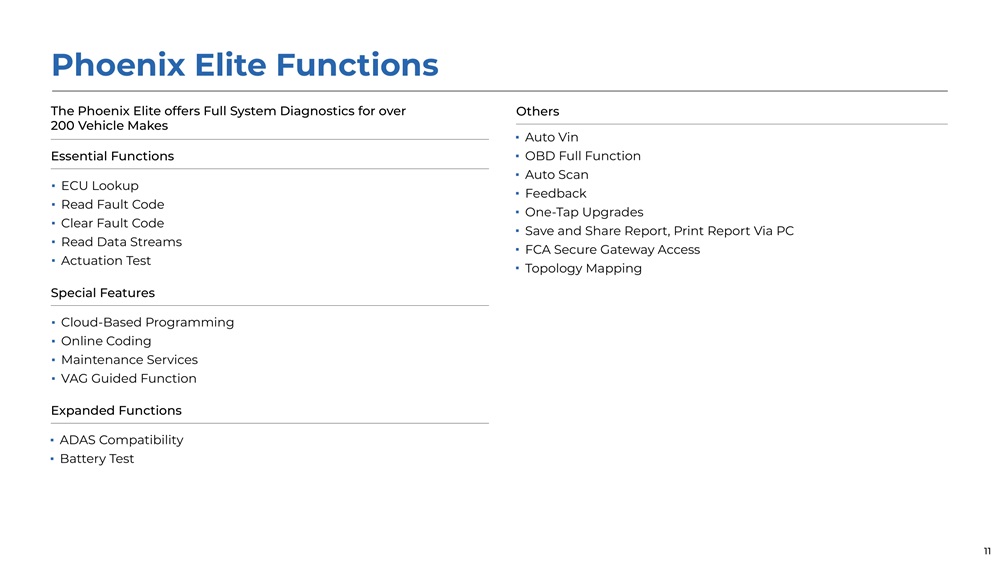
Task: Select OBD Full Function entry
Action: 583,156
